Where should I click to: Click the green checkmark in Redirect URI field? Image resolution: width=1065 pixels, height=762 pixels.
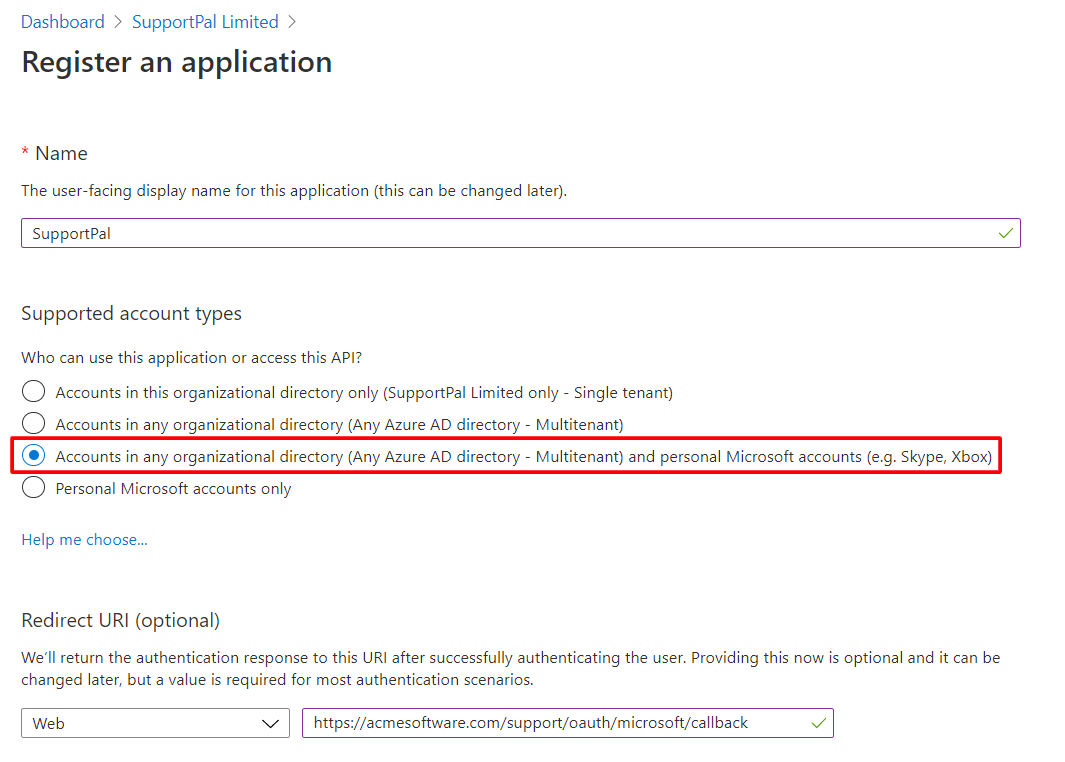(x=818, y=723)
